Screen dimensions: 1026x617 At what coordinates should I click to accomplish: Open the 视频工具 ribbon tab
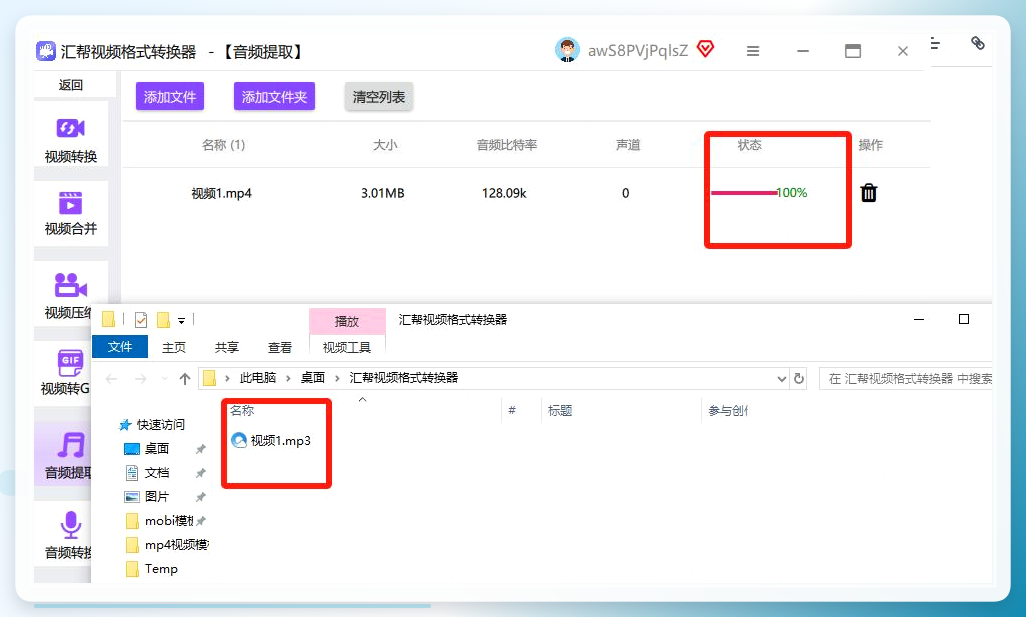point(347,347)
